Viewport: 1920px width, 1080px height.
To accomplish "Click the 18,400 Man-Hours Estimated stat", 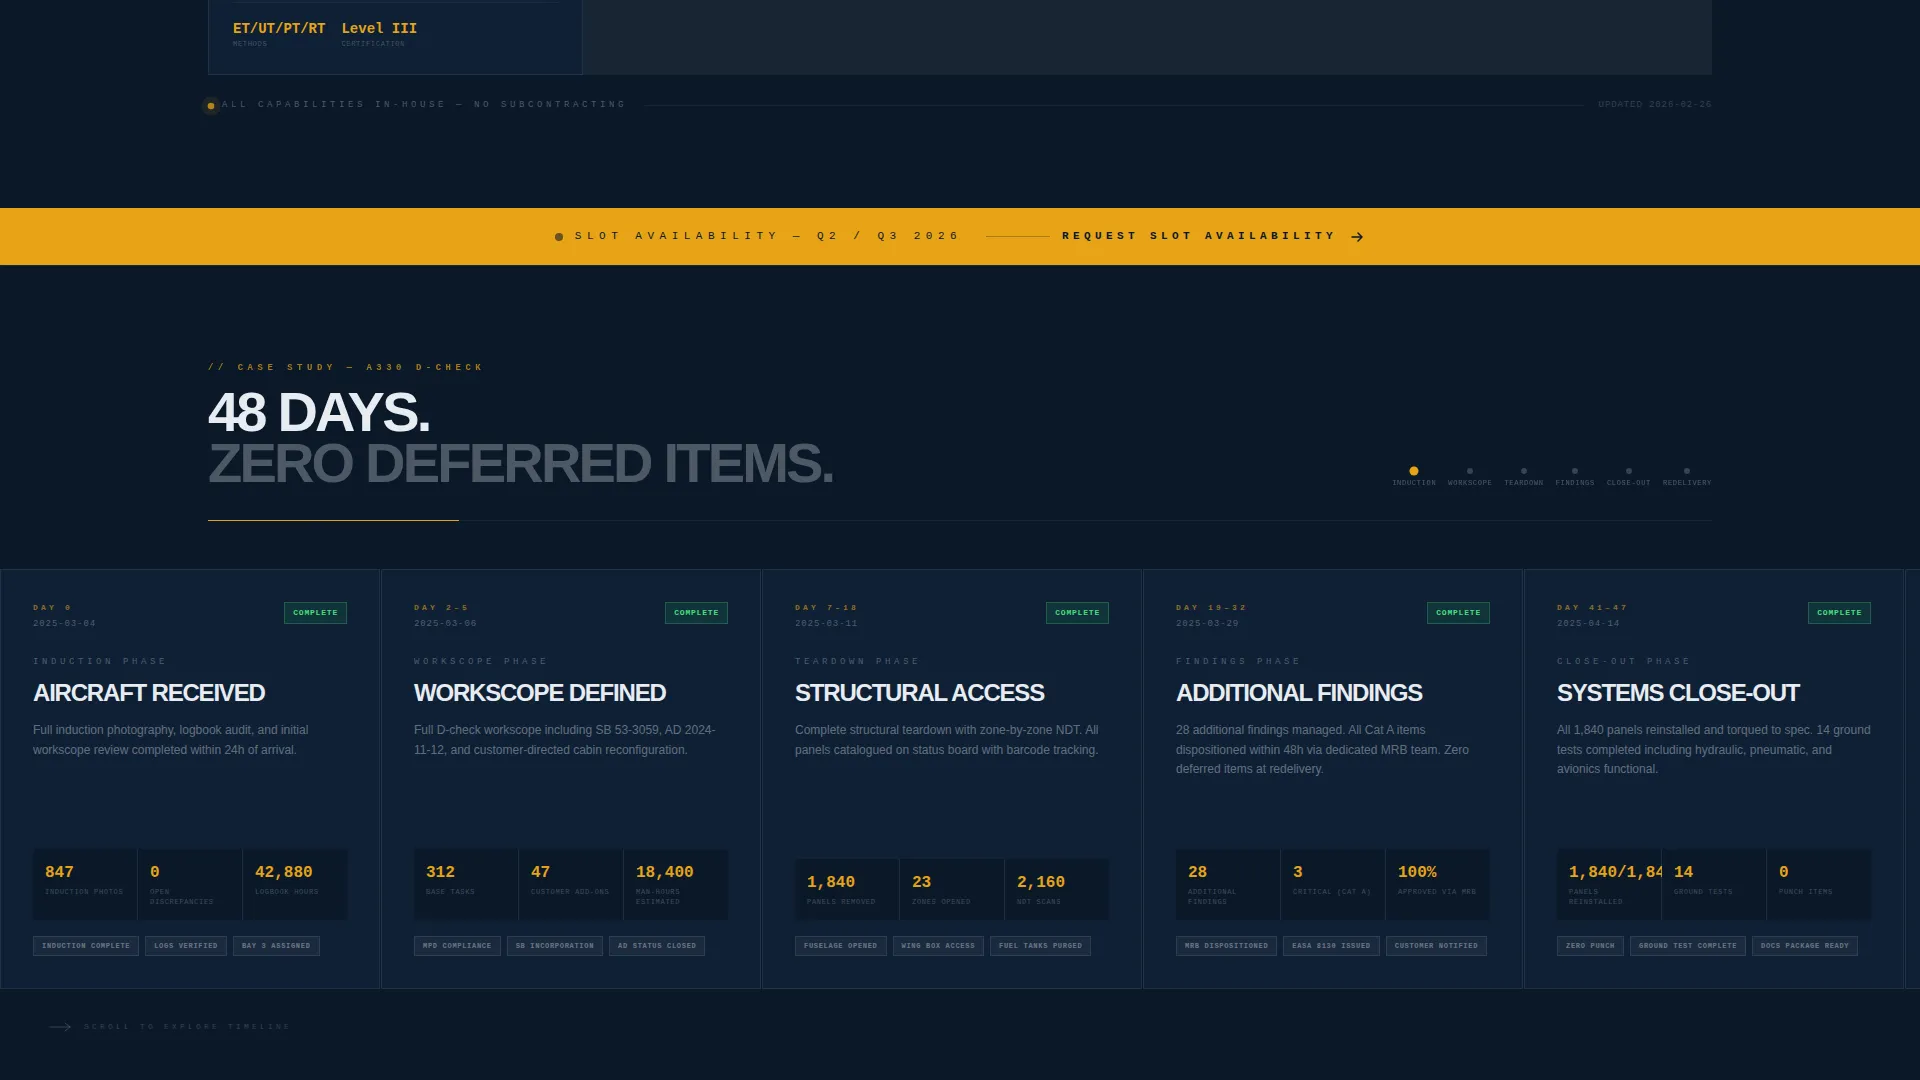I will click(x=676, y=884).
